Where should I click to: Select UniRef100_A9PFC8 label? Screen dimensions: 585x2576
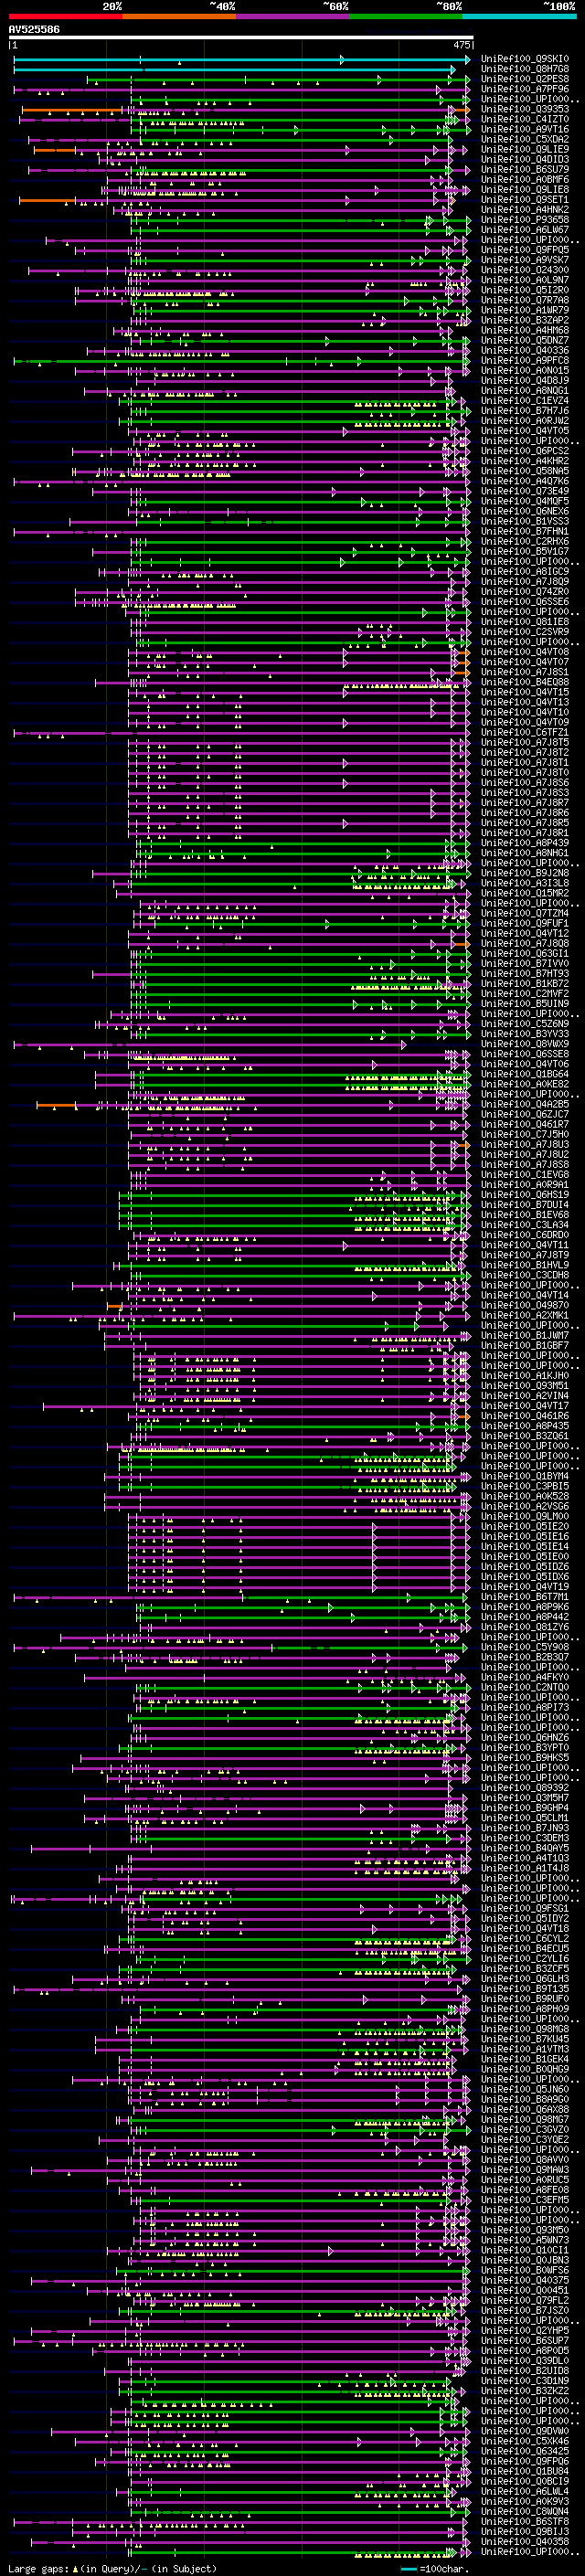pyautogui.click(x=525, y=361)
